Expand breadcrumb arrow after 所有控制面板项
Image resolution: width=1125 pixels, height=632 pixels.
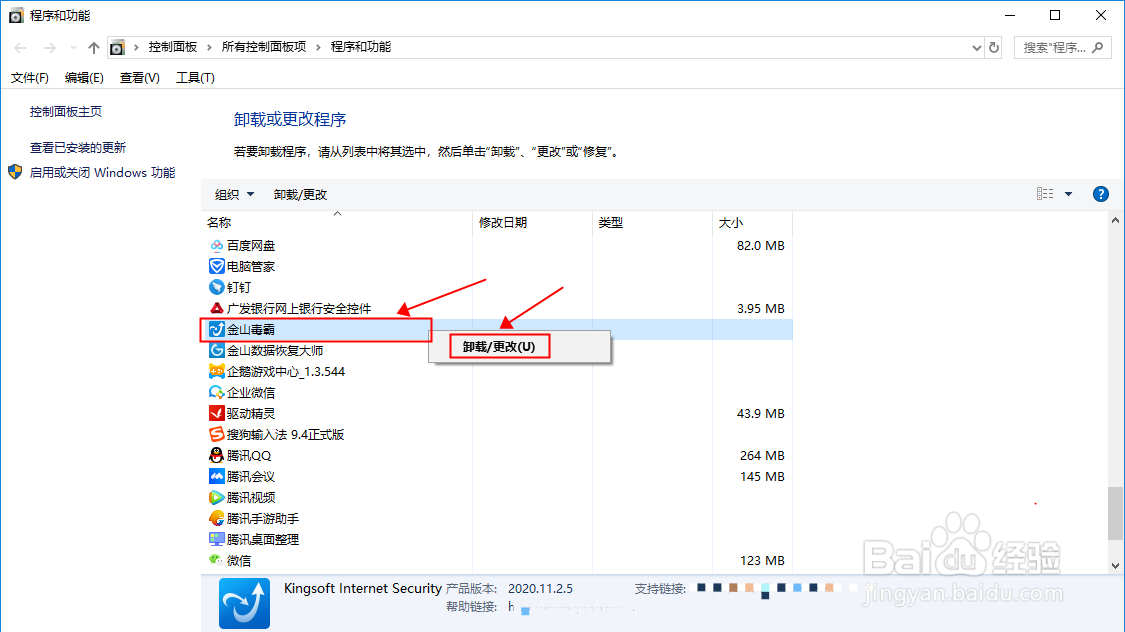click(318, 47)
